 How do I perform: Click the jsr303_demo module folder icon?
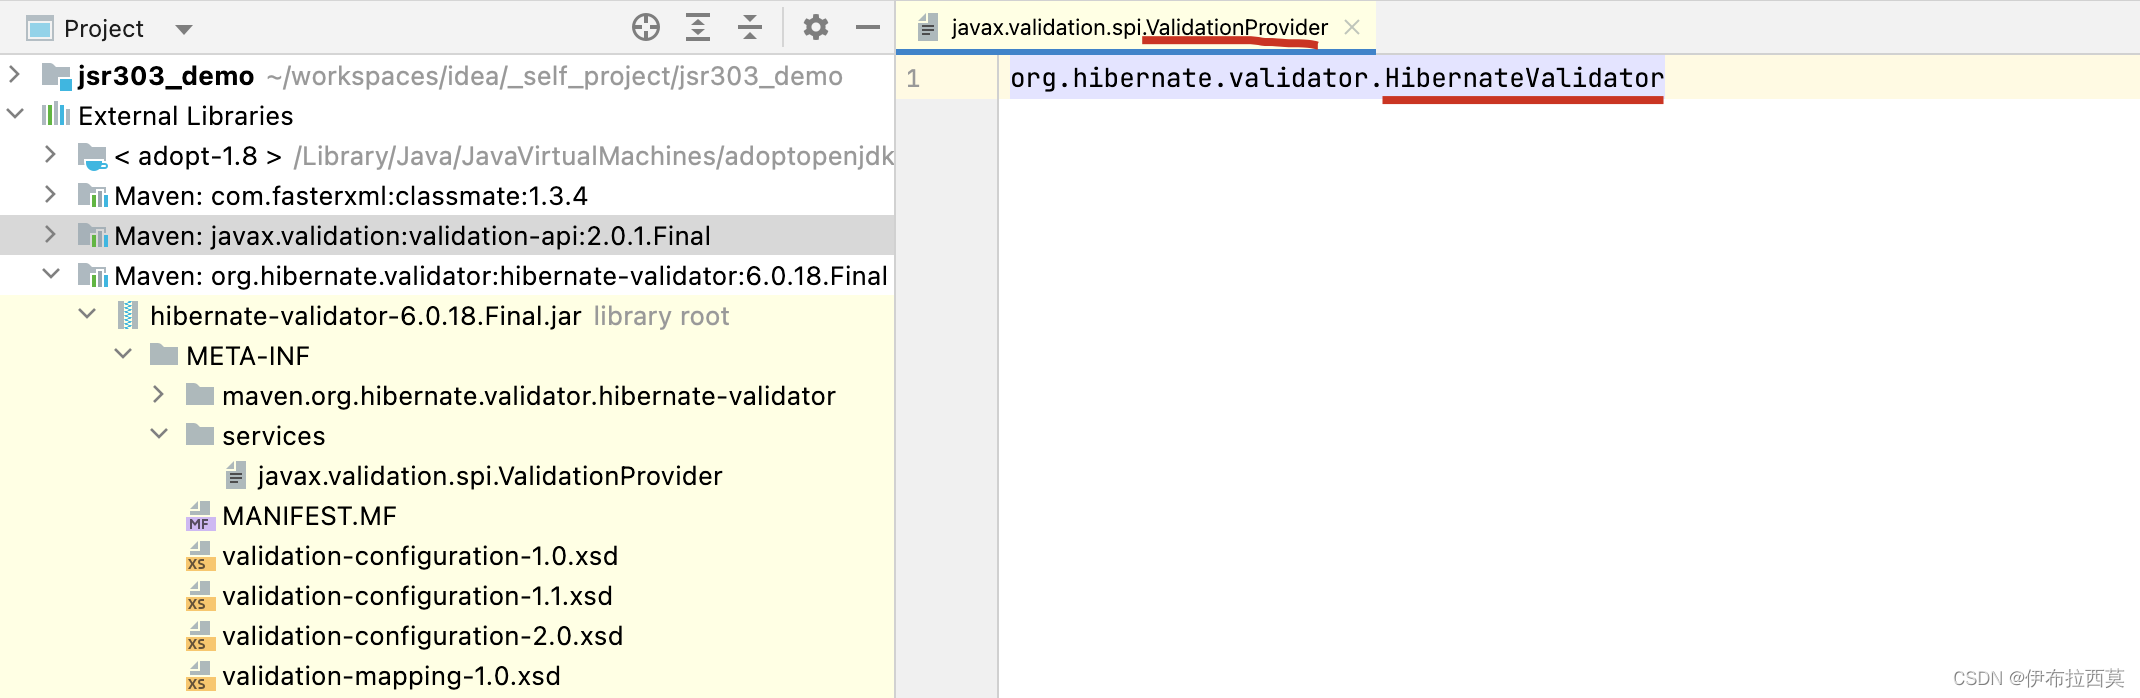(x=56, y=76)
